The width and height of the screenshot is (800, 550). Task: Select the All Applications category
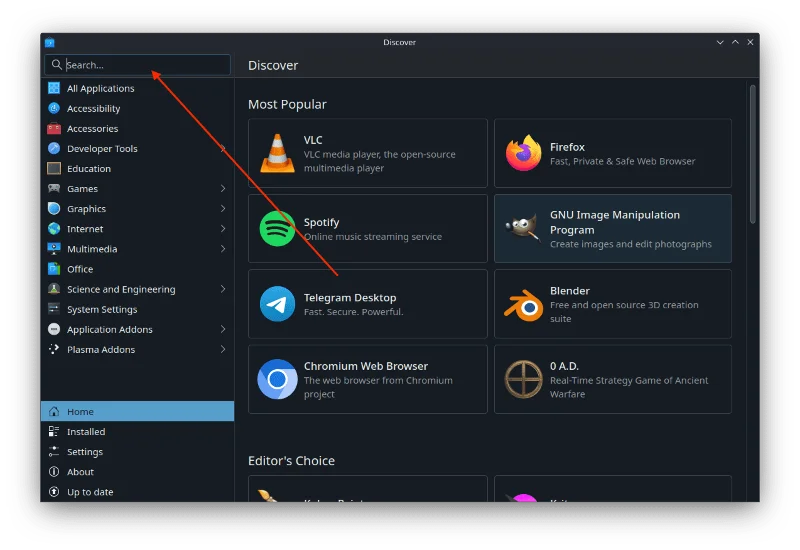(100, 89)
